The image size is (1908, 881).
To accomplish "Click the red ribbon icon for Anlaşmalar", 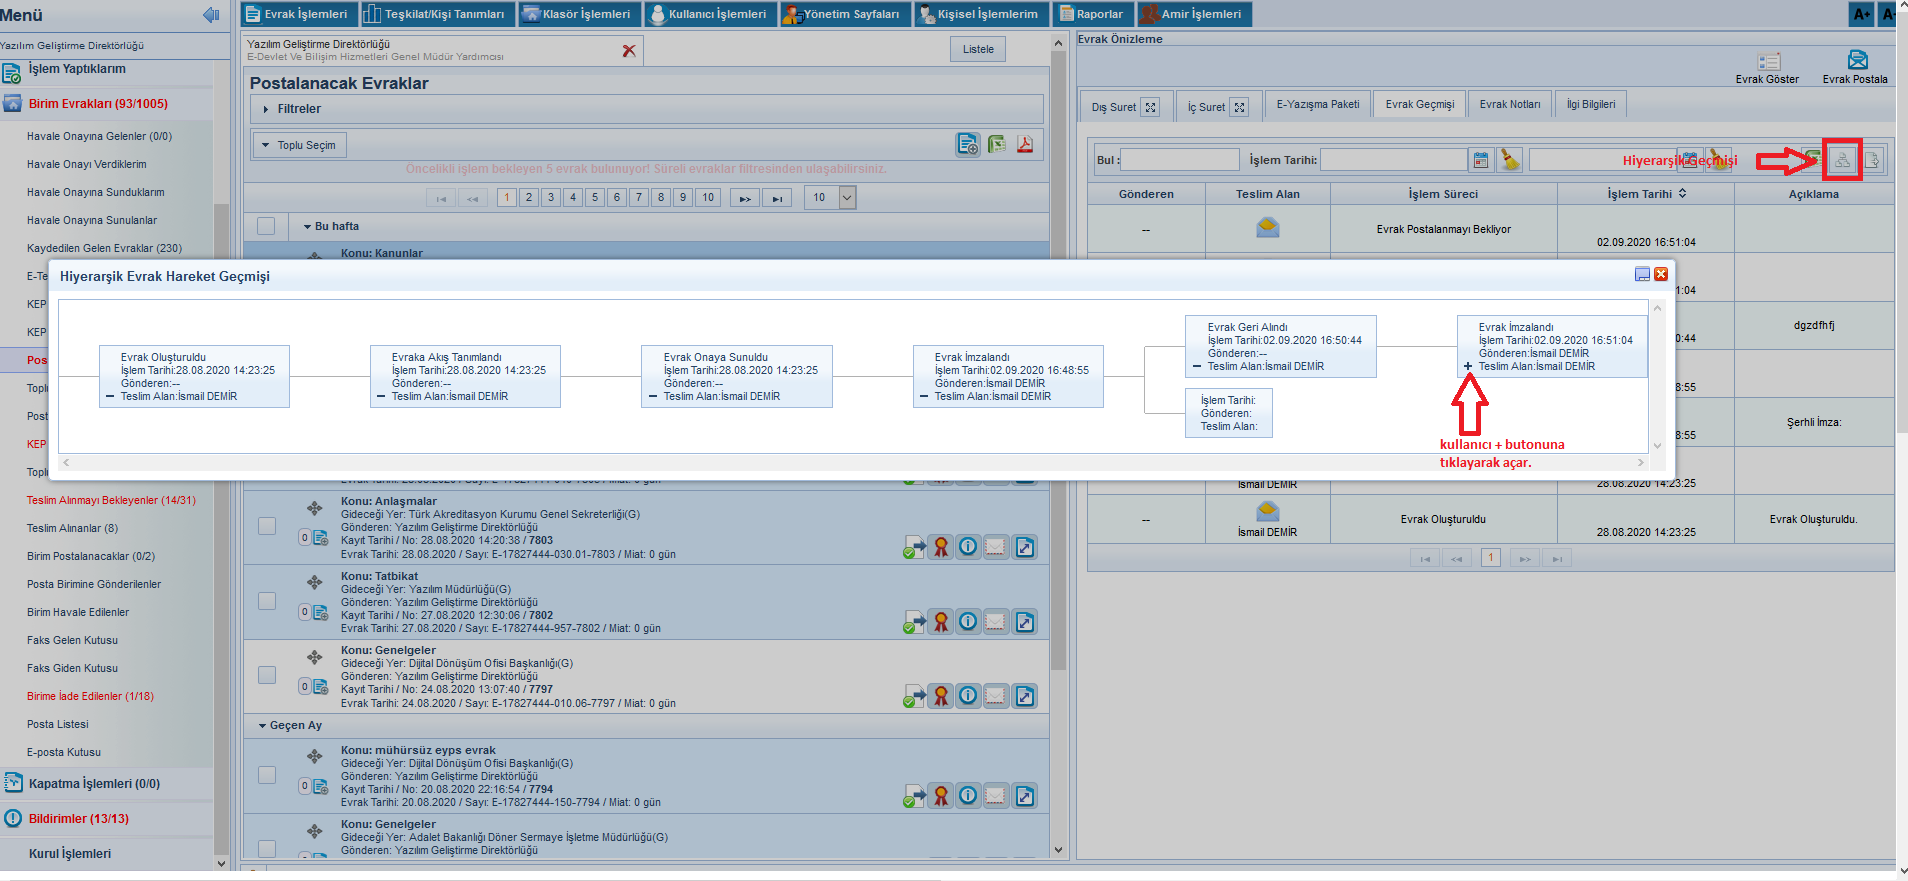I will [x=941, y=547].
